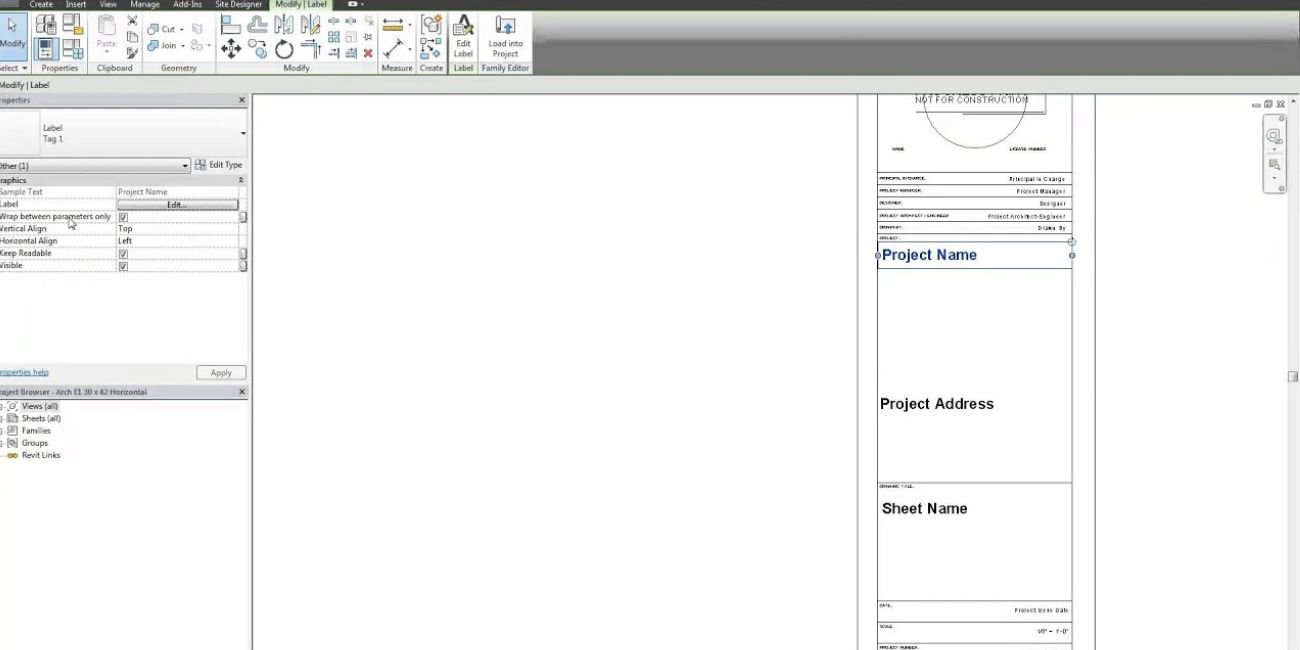Open the Other (1) type selector dropdown
Image resolution: width=1300 pixels, height=650 pixels.
[x=184, y=165]
